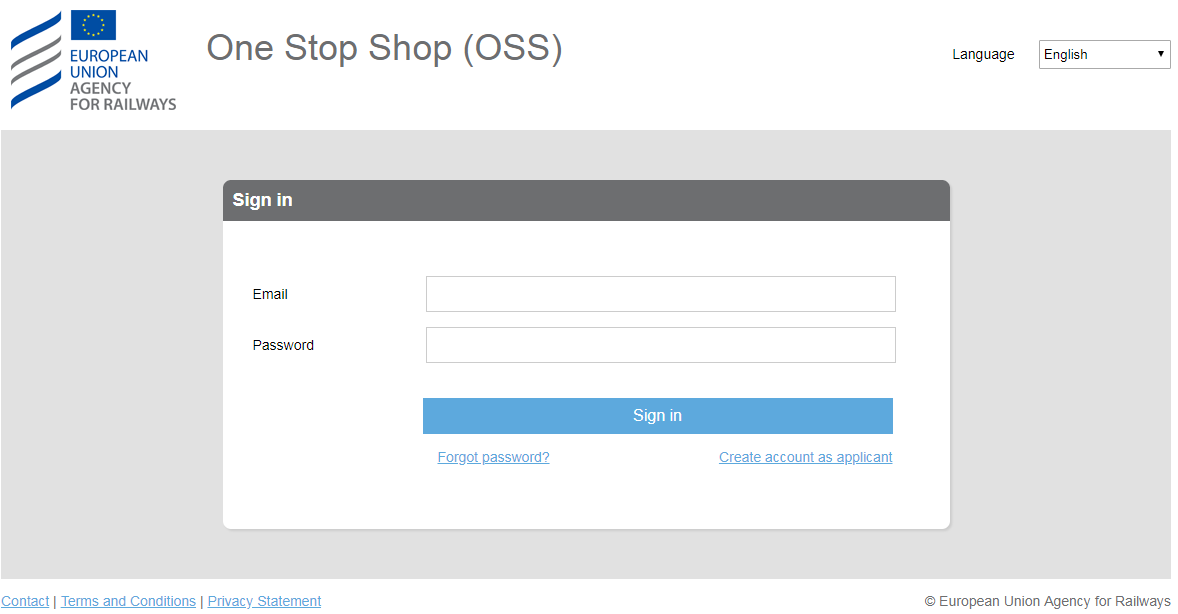Focus the Email field to type an address

click(x=660, y=293)
